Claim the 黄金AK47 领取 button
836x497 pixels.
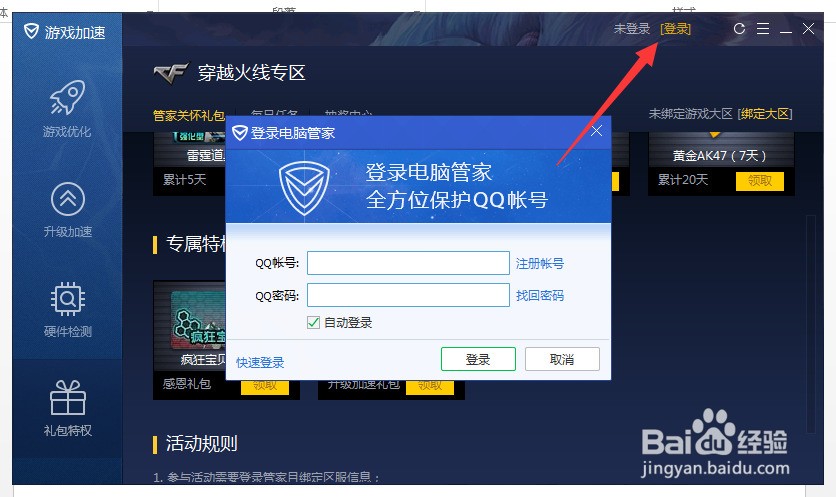tap(760, 181)
